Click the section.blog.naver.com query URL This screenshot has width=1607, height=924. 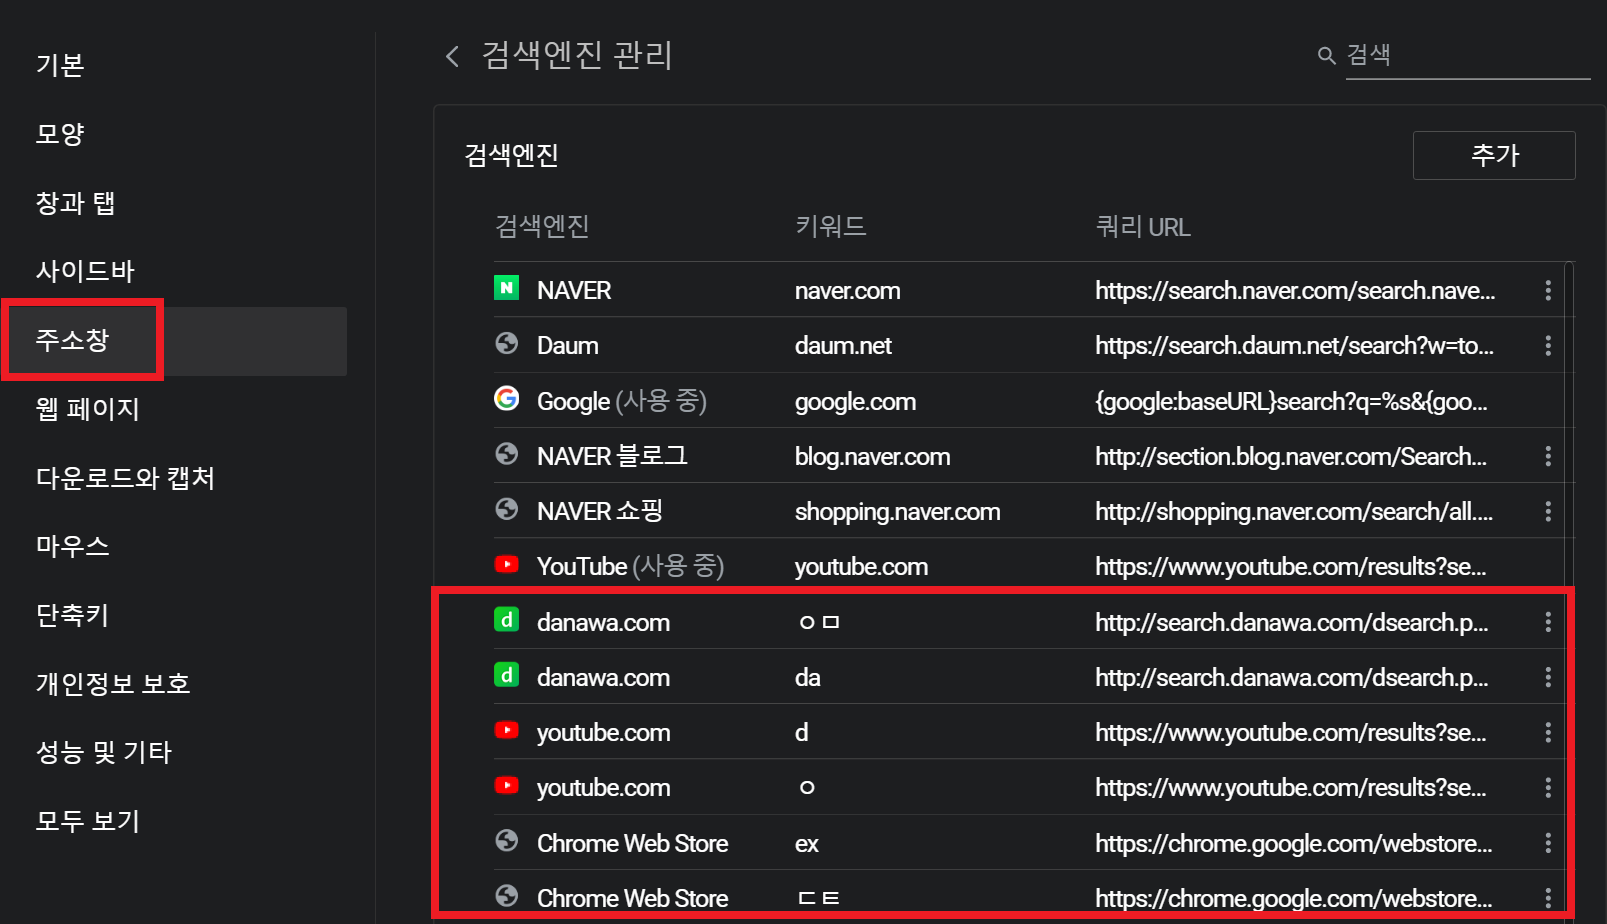click(1291, 456)
